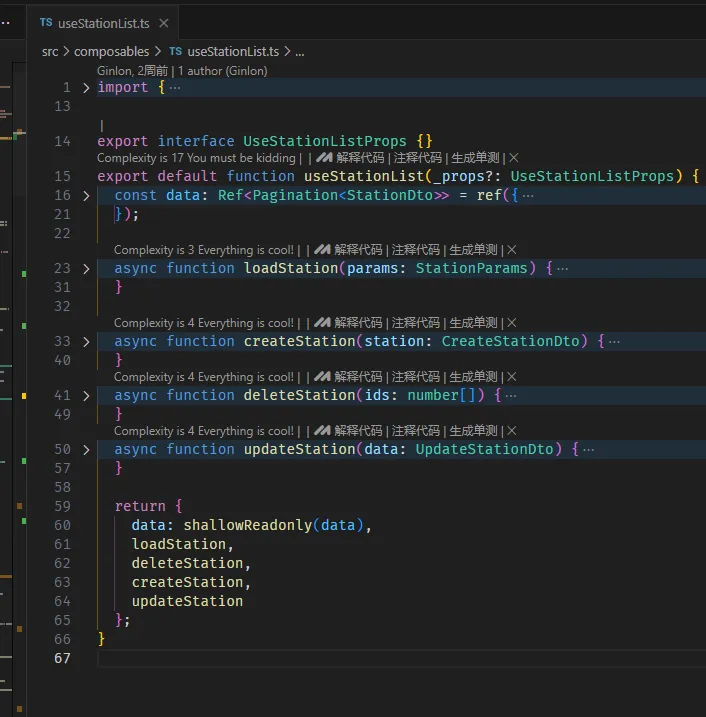This screenshot has height=717, width=706.
Task: Click 生成单测 above deleteStation
Action: click(x=473, y=377)
